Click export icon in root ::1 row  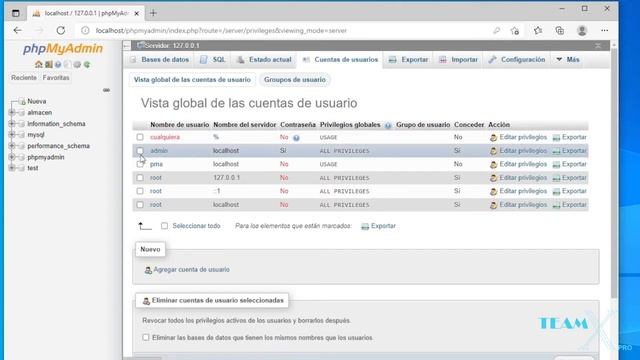click(556, 191)
